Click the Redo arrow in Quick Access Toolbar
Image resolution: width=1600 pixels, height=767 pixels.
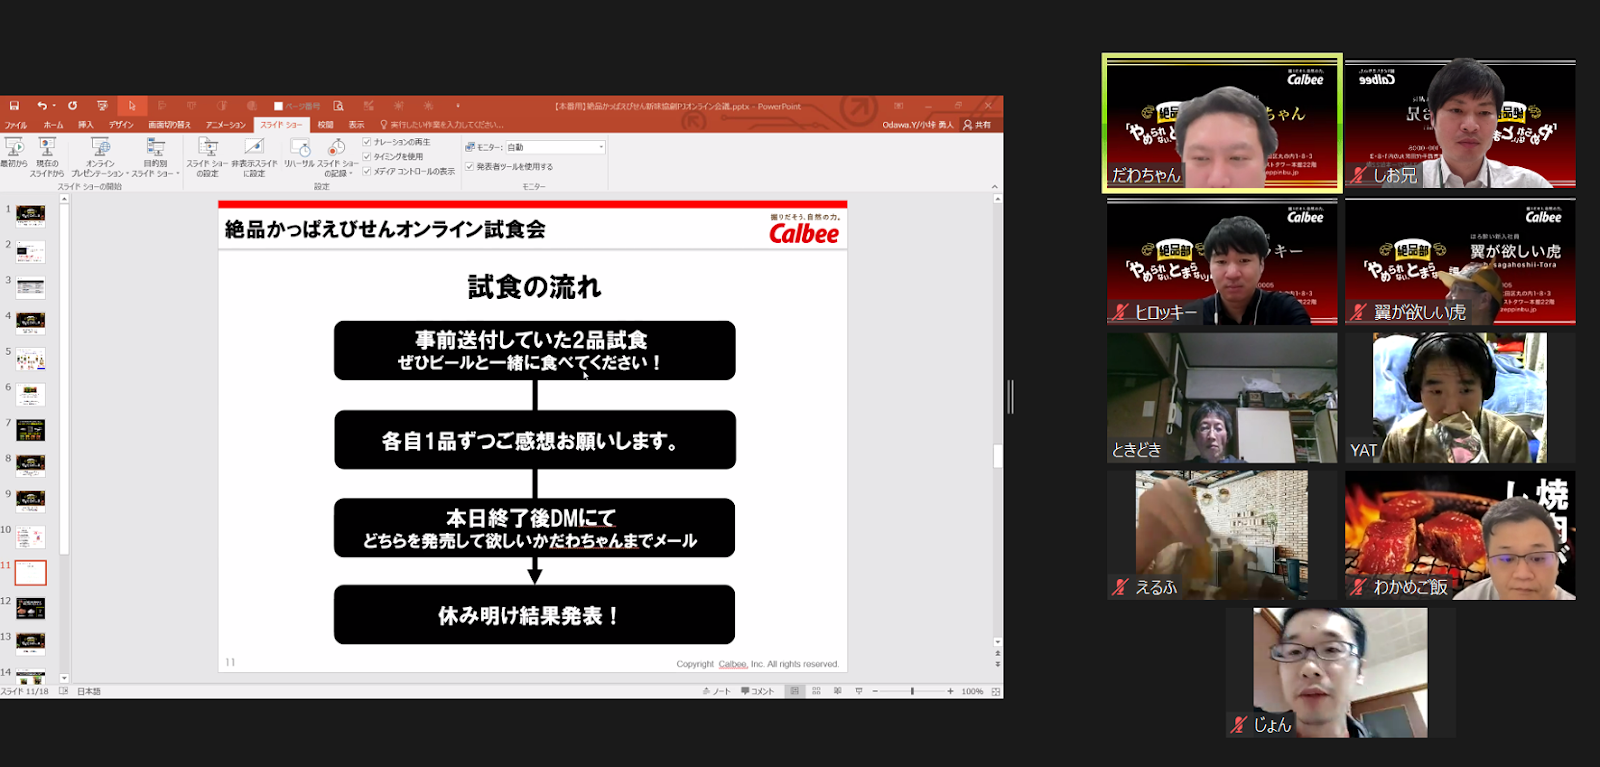coord(72,105)
